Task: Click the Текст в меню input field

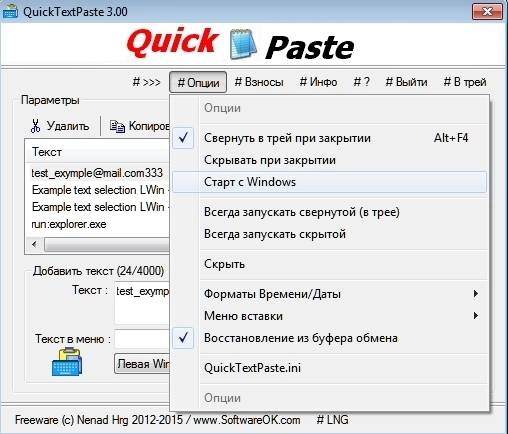Action: coord(142,339)
